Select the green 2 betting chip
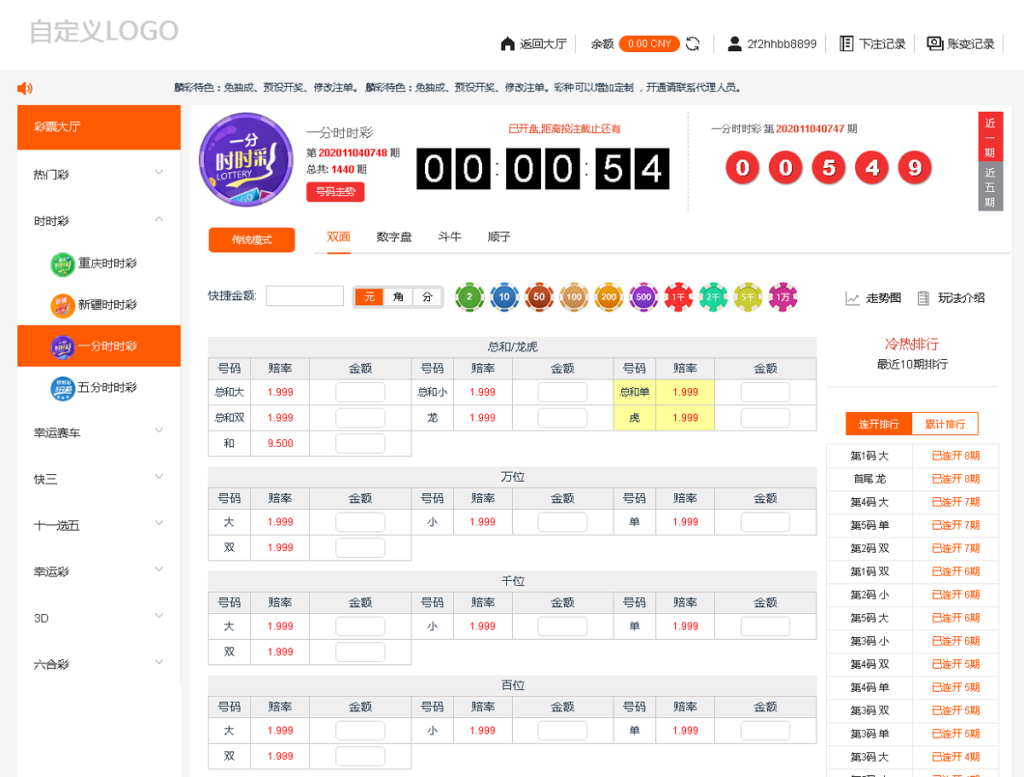The width and height of the screenshot is (1024, 777). click(470, 296)
